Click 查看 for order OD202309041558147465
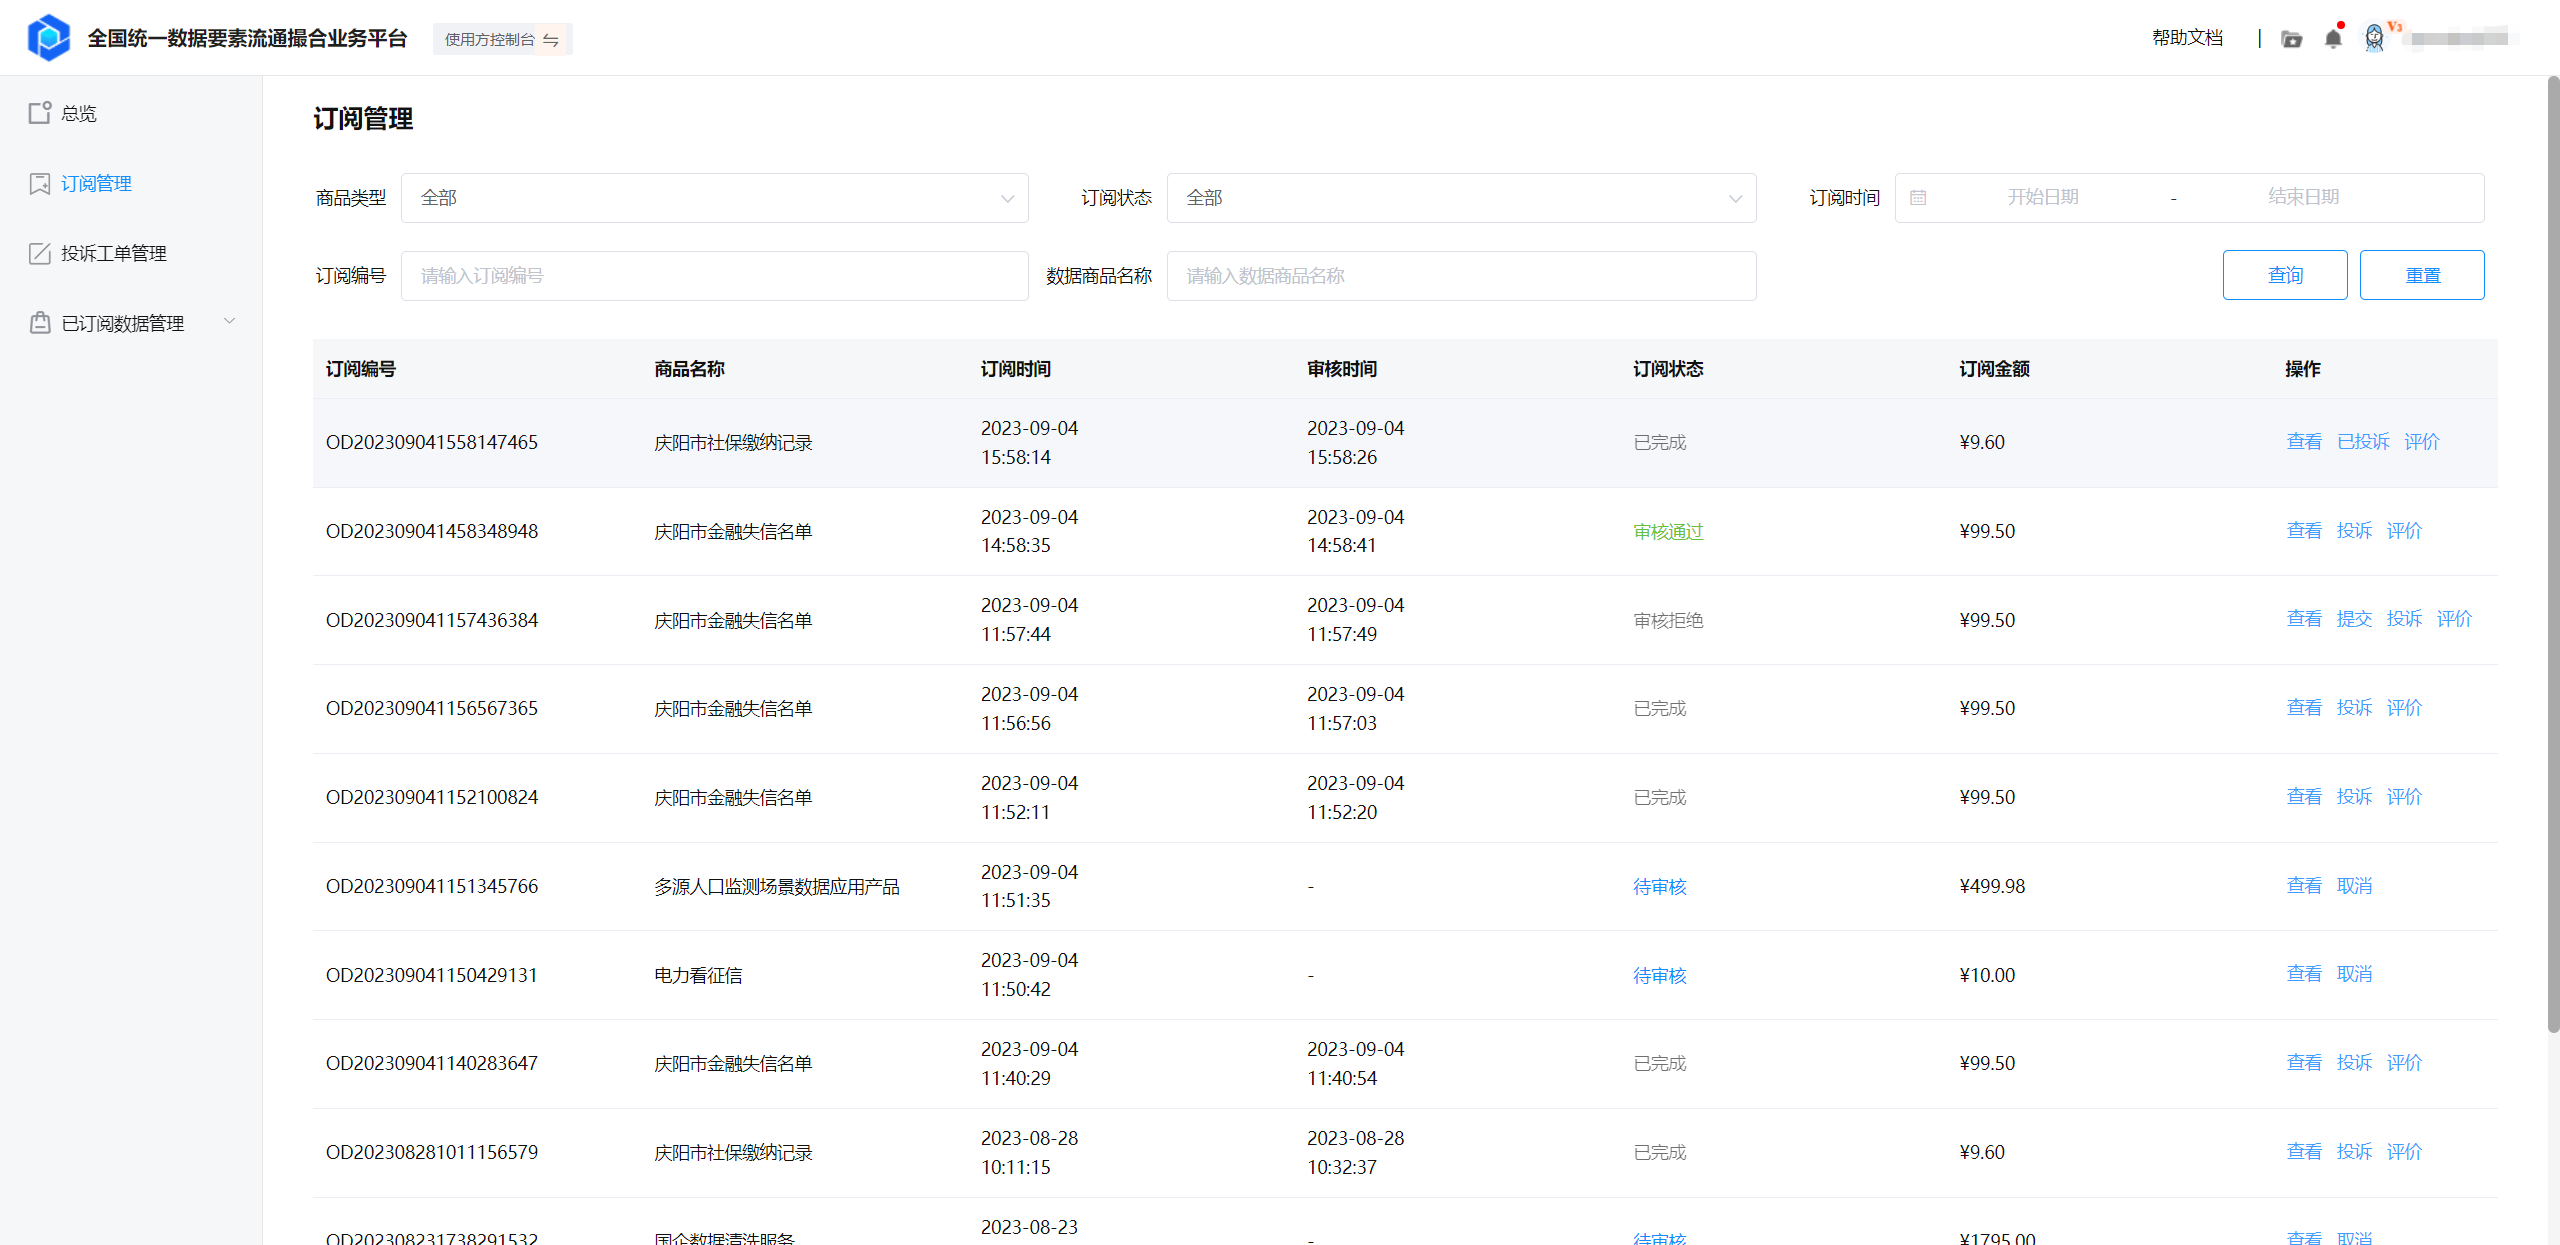 click(x=2304, y=442)
